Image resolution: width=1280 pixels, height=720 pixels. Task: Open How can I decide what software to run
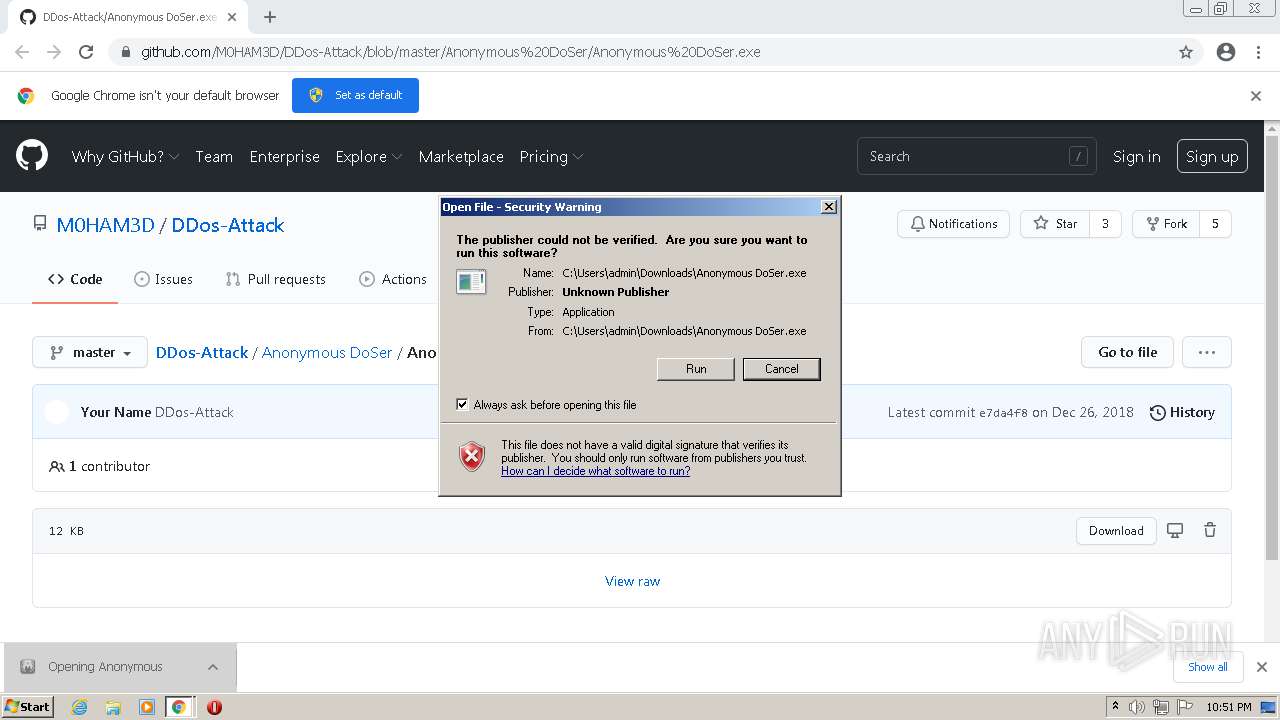click(x=595, y=471)
